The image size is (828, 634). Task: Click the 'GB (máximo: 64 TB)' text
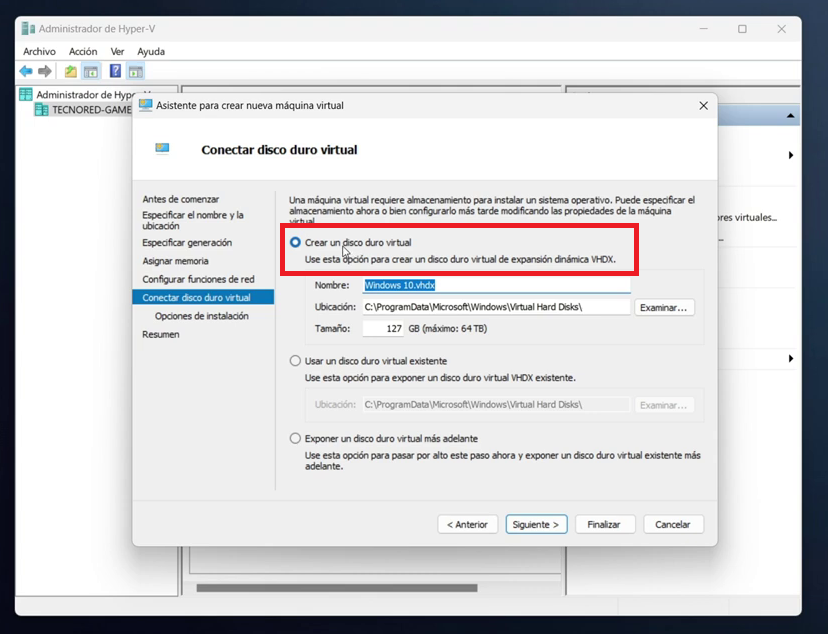click(x=448, y=328)
